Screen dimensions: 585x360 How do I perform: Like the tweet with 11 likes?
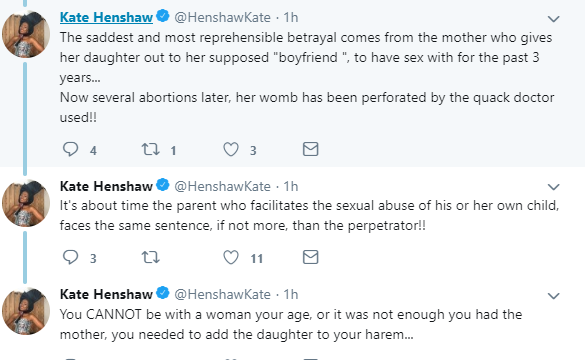coord(231,257)
